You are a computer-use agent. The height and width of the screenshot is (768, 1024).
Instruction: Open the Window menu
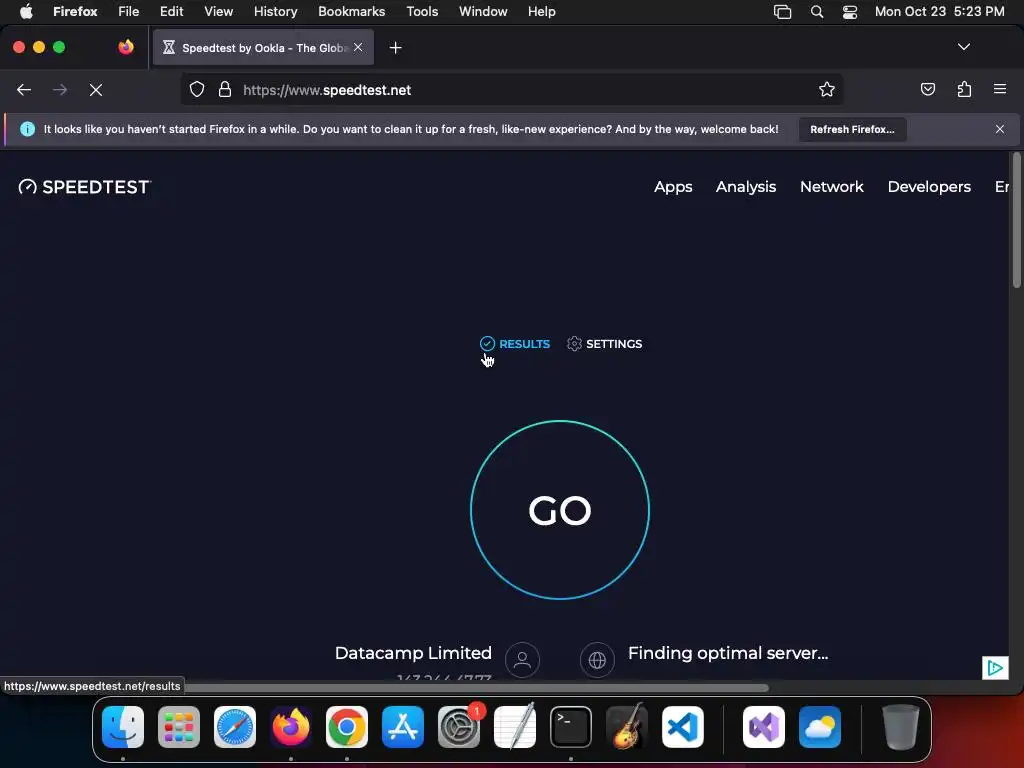pos(483,12)
